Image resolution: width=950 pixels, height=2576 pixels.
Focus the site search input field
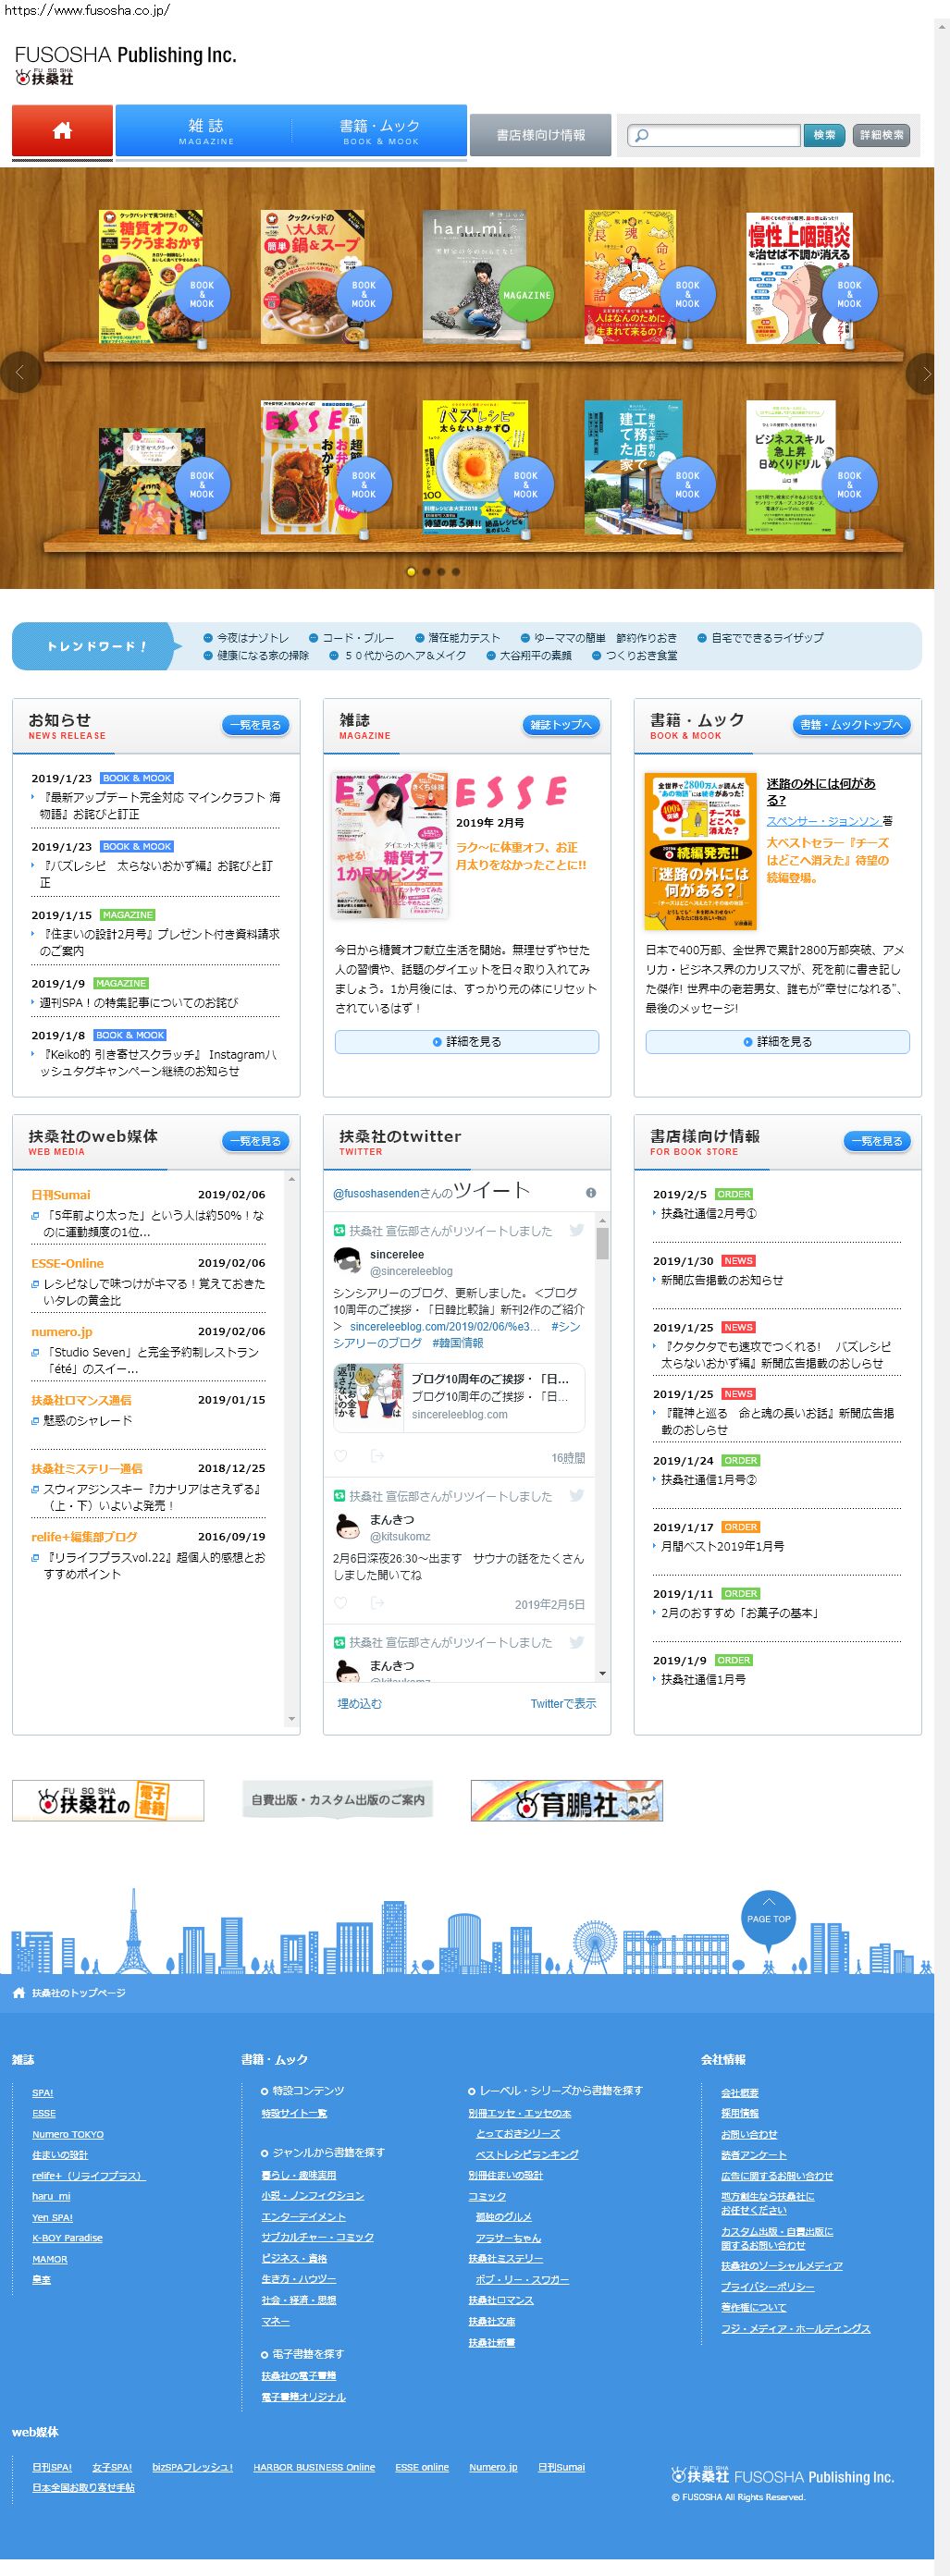714,136
